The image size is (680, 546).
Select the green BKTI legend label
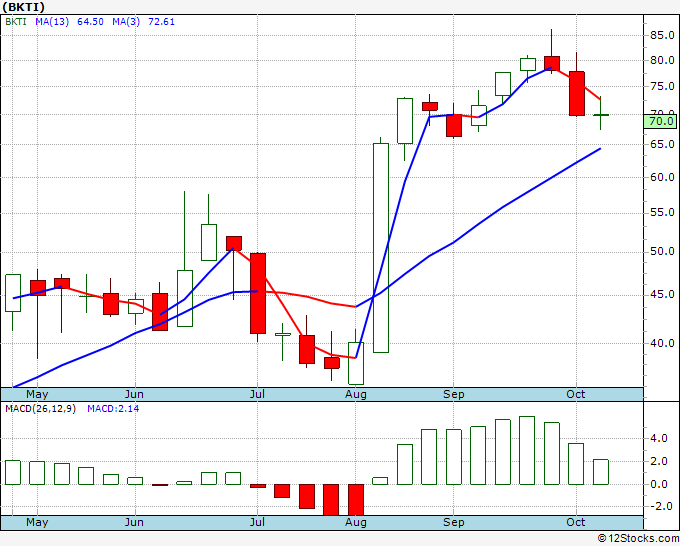coord(16,22)
